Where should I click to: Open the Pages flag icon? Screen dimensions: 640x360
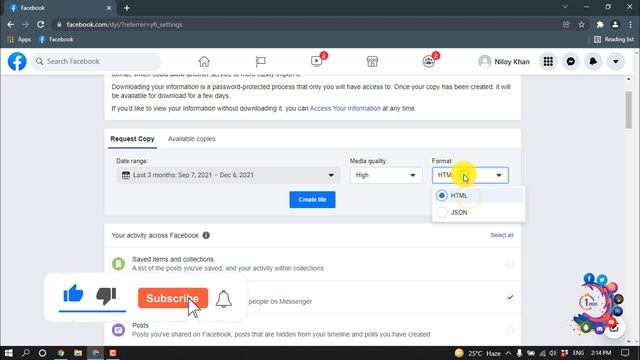click(260, 62)
